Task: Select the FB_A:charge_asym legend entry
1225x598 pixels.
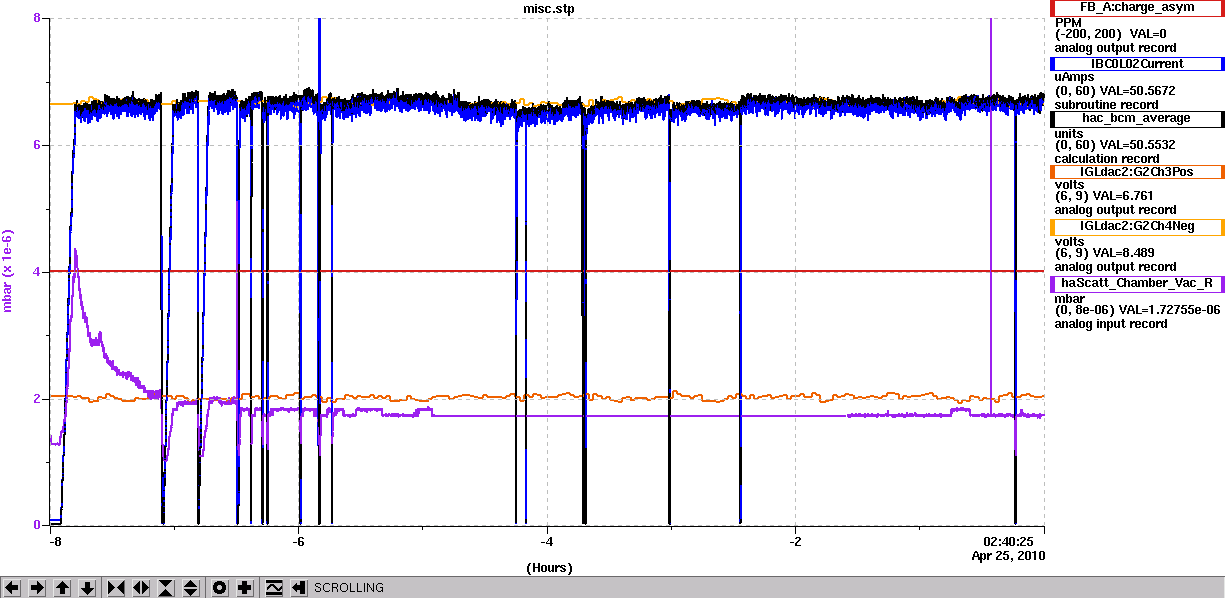Action: 1136,8
